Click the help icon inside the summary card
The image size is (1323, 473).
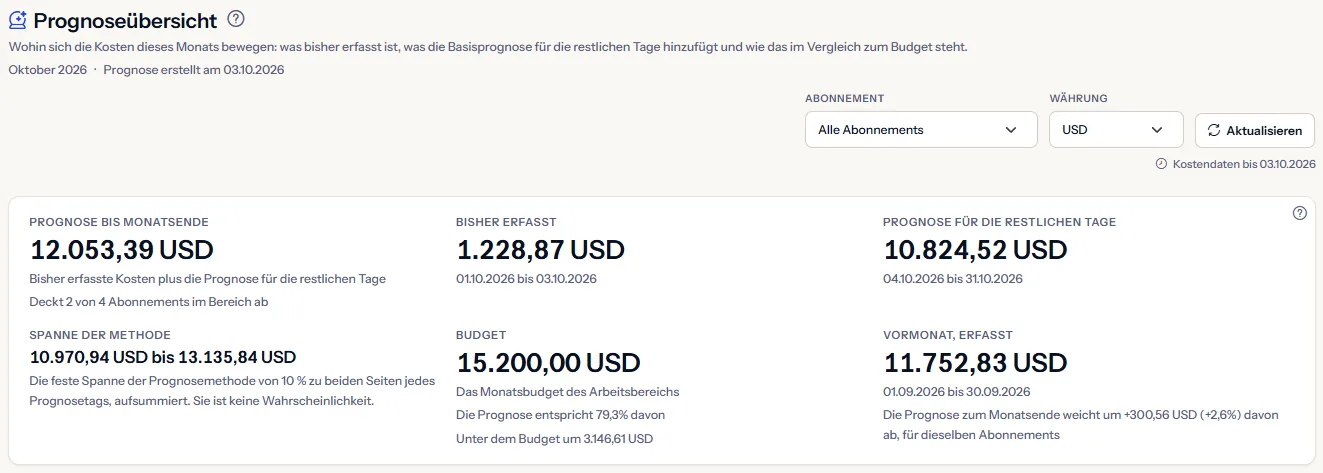click(x=1300, y=213)
